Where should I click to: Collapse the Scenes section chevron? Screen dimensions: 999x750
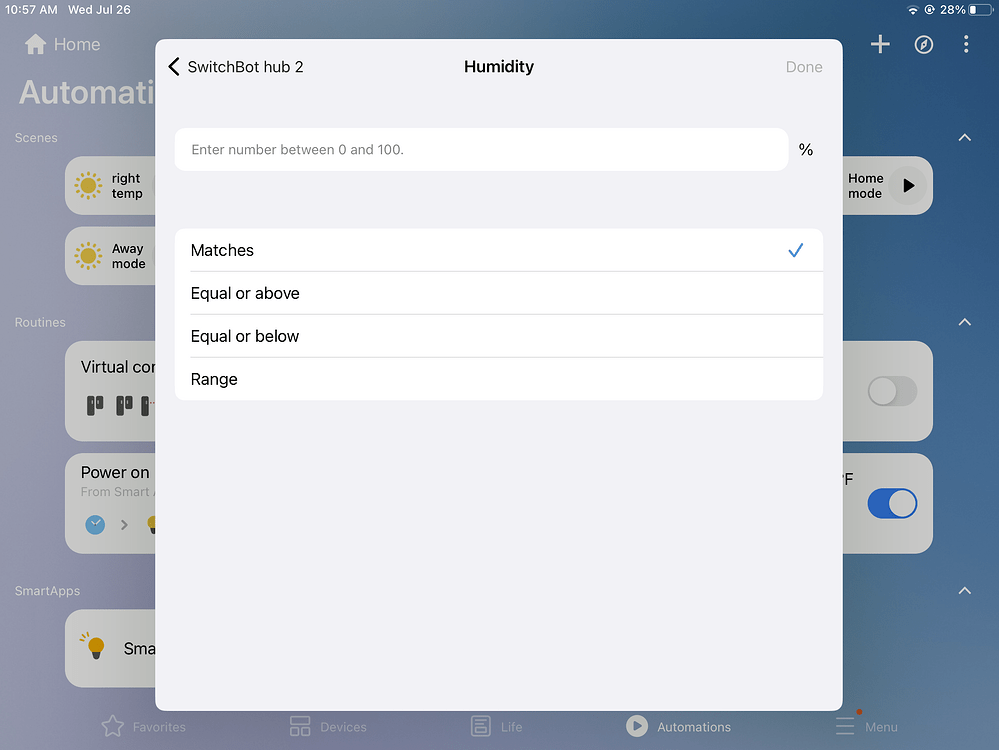coord(964,137)
